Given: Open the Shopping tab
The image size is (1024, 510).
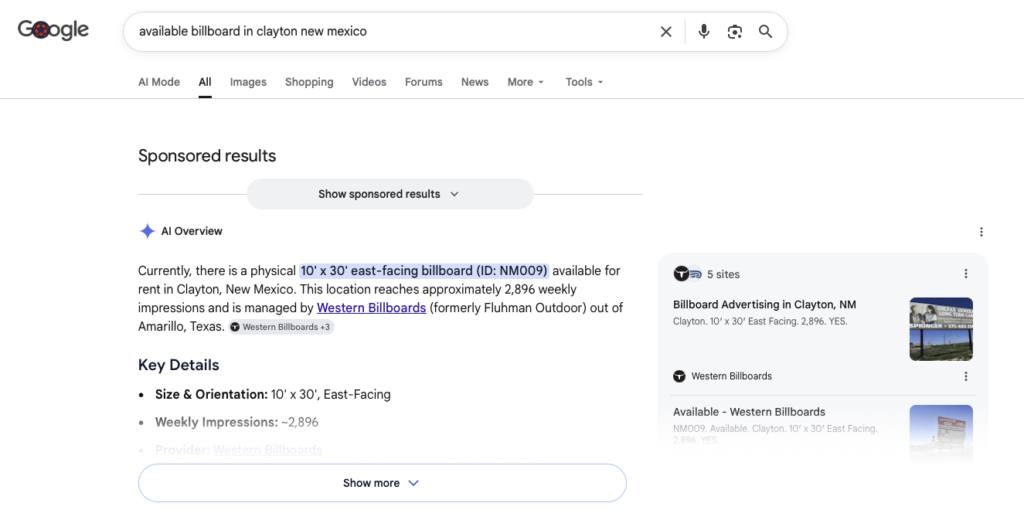Looking at the screenshot, I should 309,82.
